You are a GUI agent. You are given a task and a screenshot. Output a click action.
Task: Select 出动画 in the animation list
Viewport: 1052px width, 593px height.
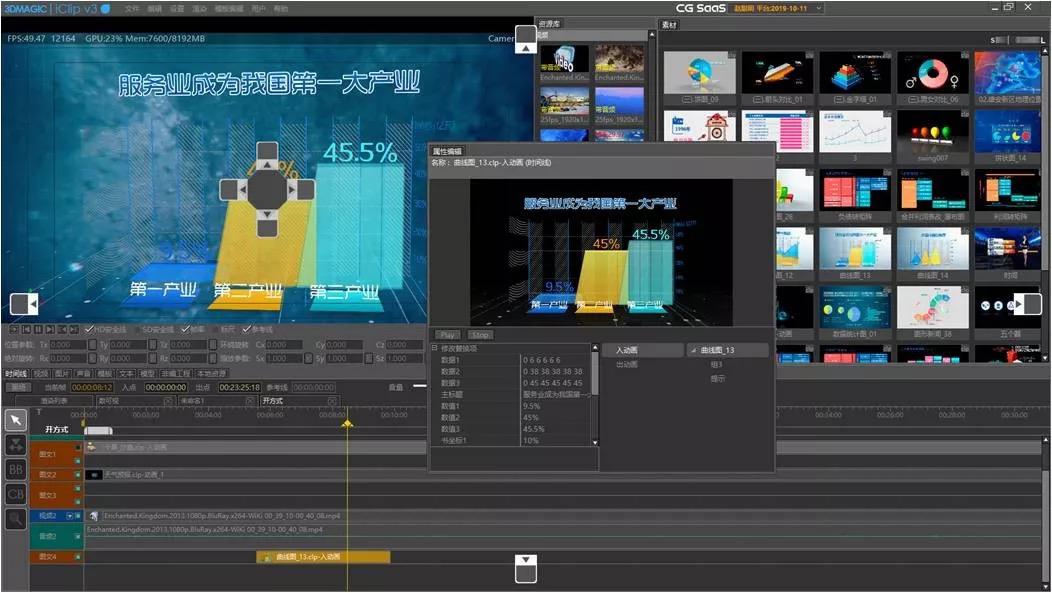click(627, 364)
